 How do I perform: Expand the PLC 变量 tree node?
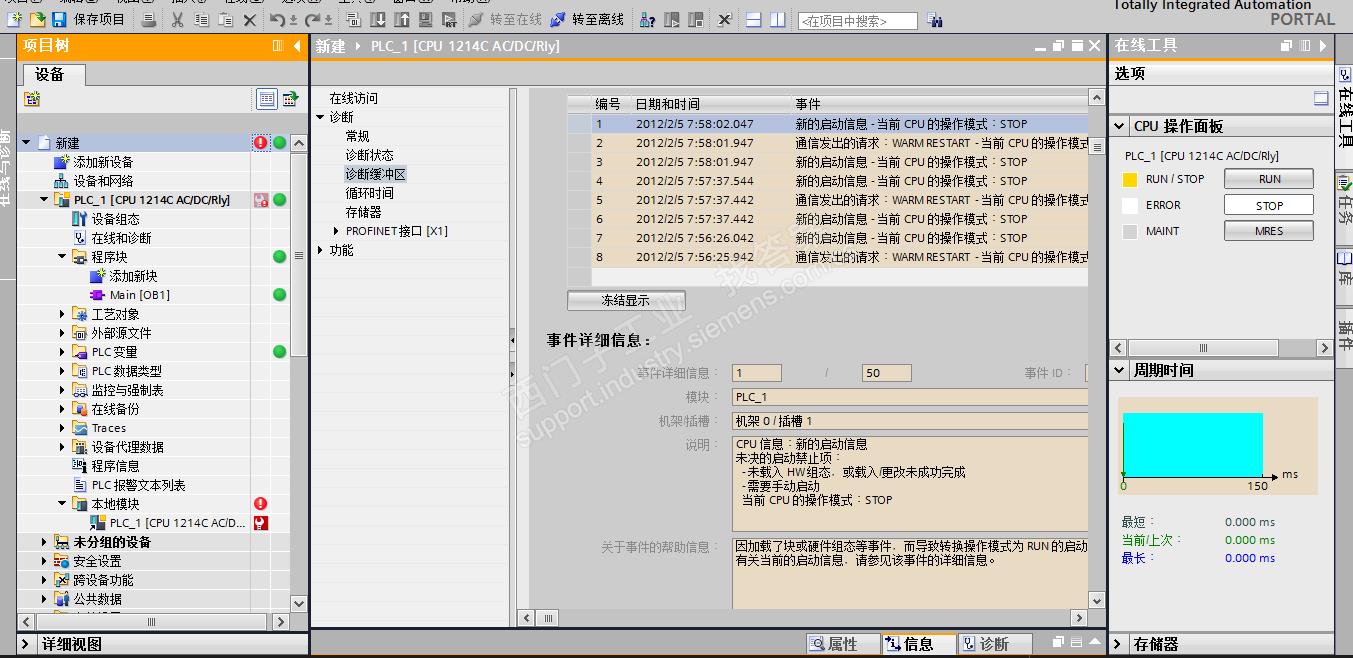coord(62,352)
